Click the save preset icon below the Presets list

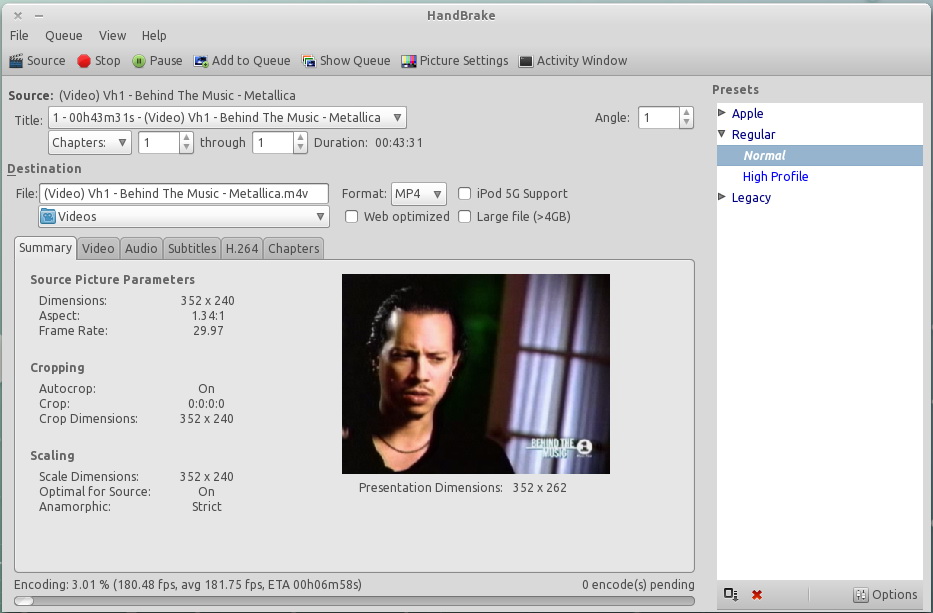[730, 595]
